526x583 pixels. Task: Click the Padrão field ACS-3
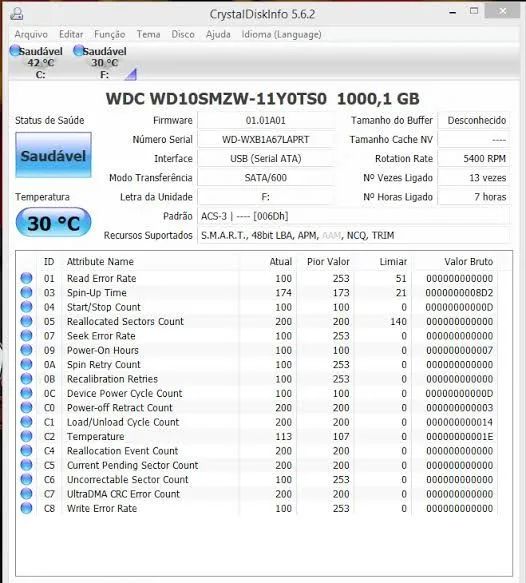click(x=354, y=216)
